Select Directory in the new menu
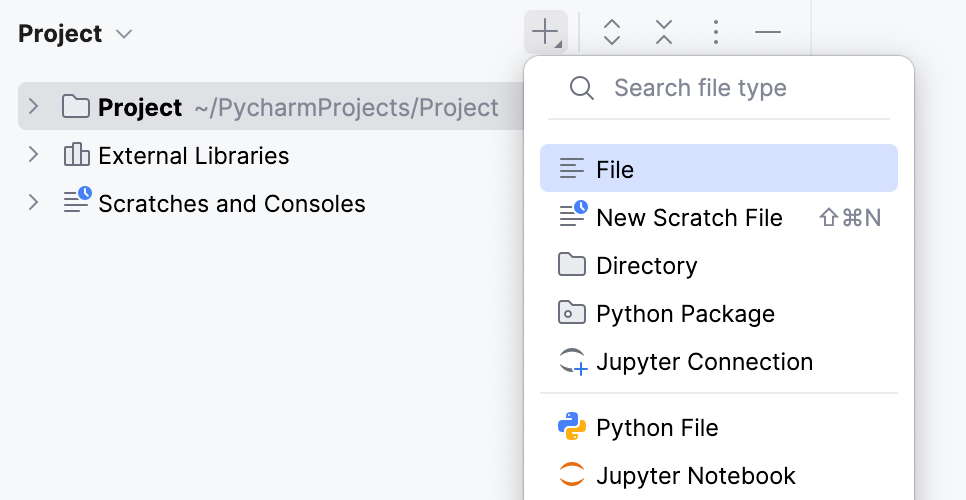This screenshot has width=966, height=500. point(646,266)
